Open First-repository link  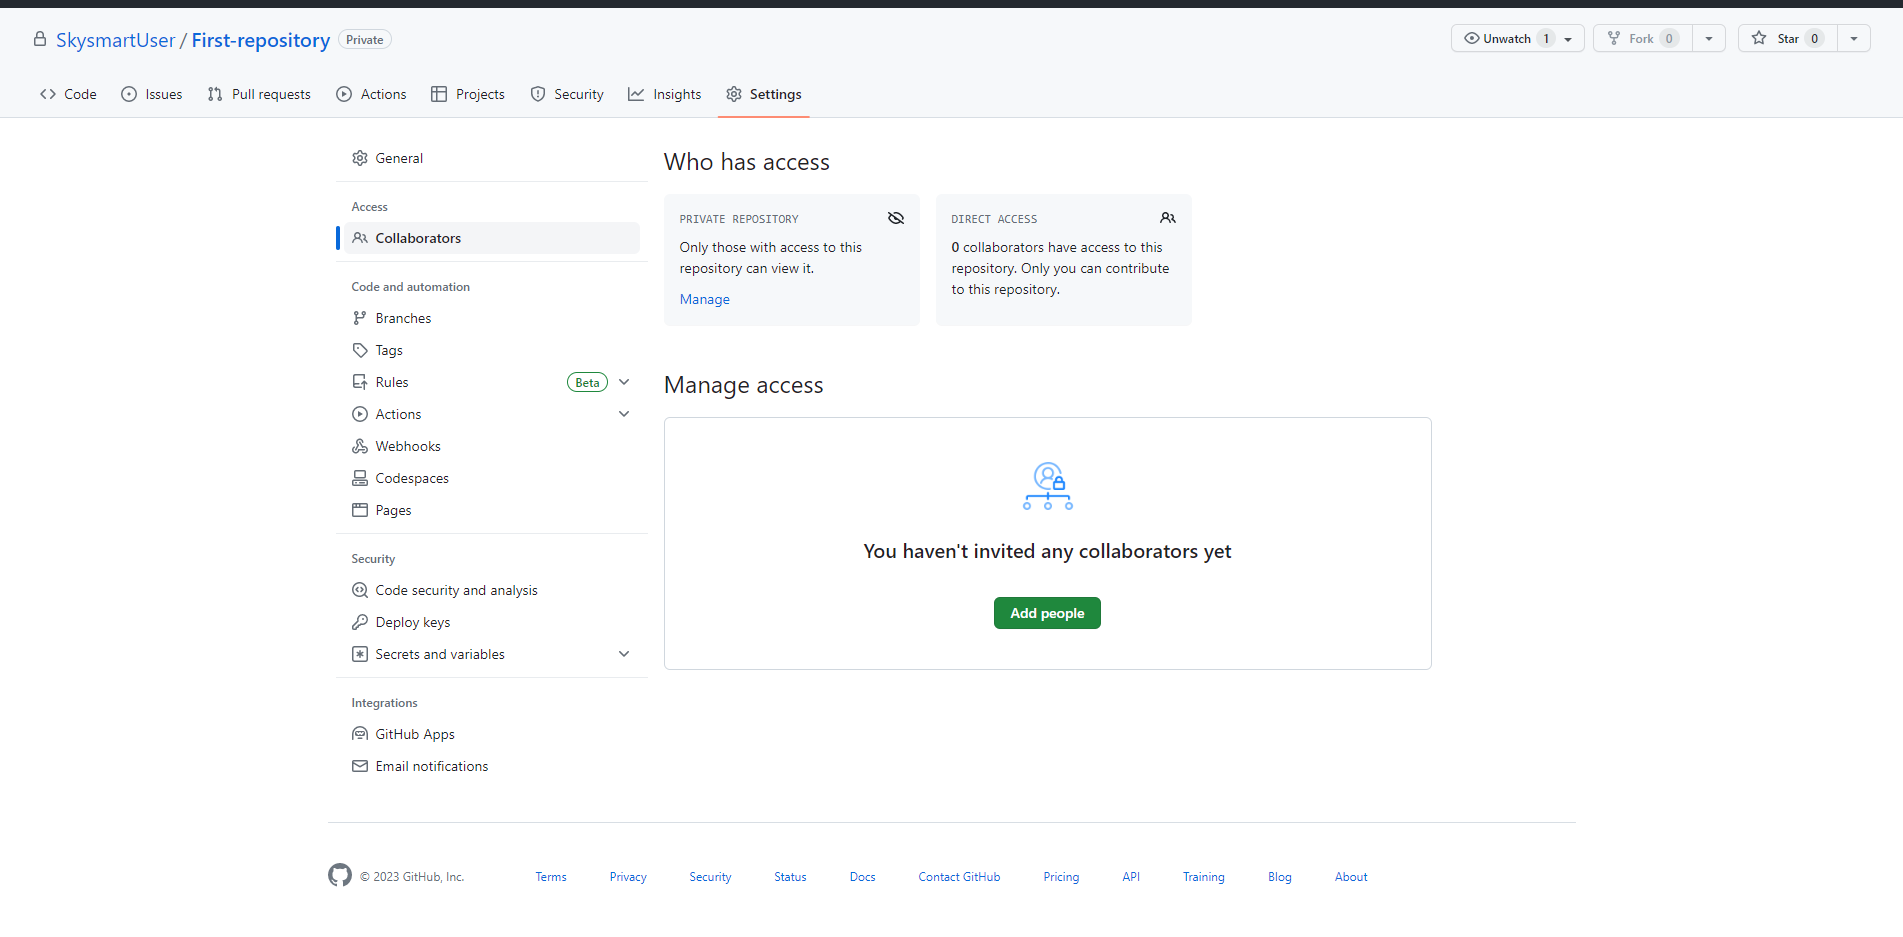pos(260,40)
